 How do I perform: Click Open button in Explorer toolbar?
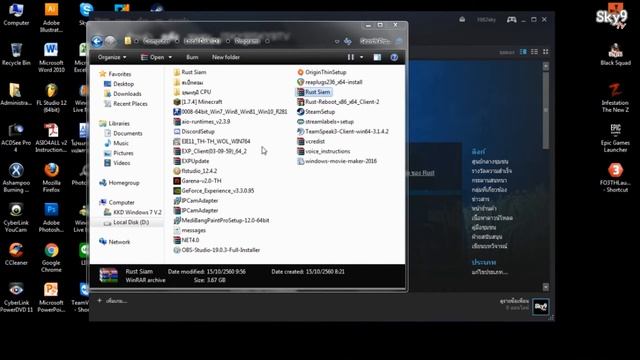pyautogui.click(x=153, y=57)
